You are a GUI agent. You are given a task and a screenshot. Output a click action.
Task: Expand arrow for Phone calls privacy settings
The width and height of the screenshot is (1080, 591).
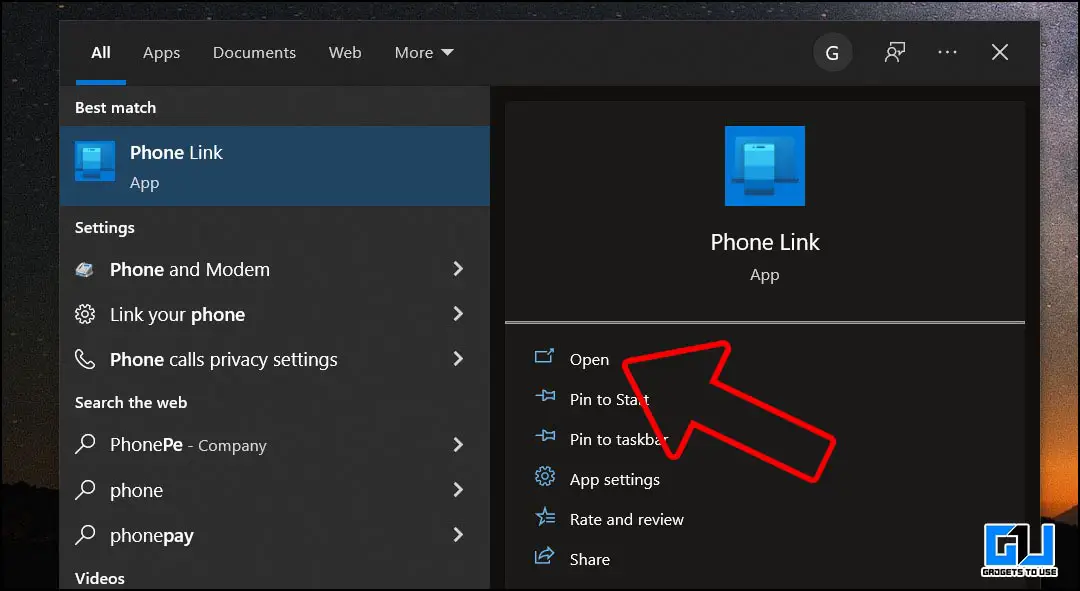458,358
